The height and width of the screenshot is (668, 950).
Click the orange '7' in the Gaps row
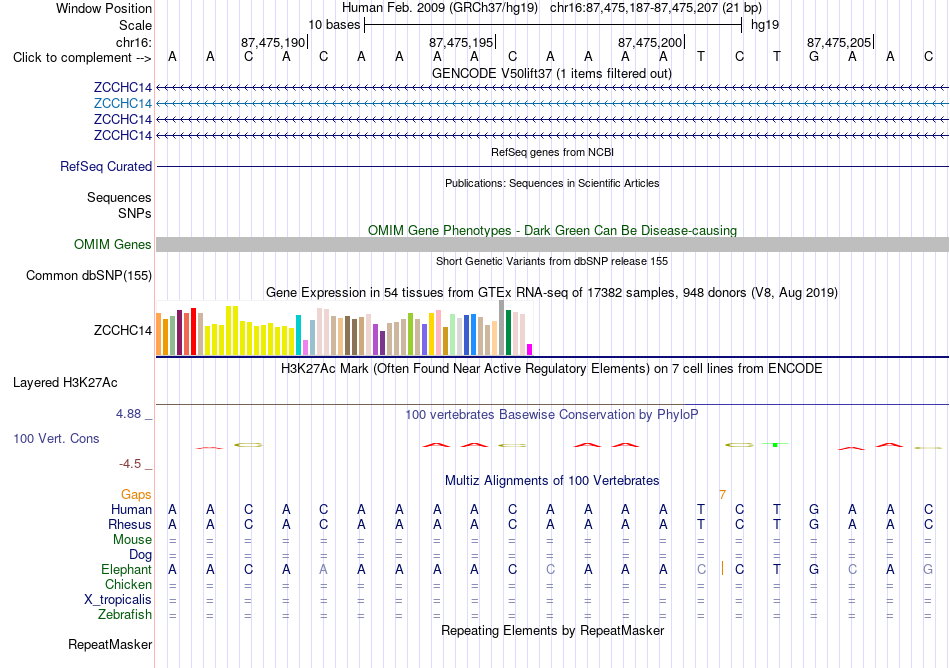click(722, 495)
